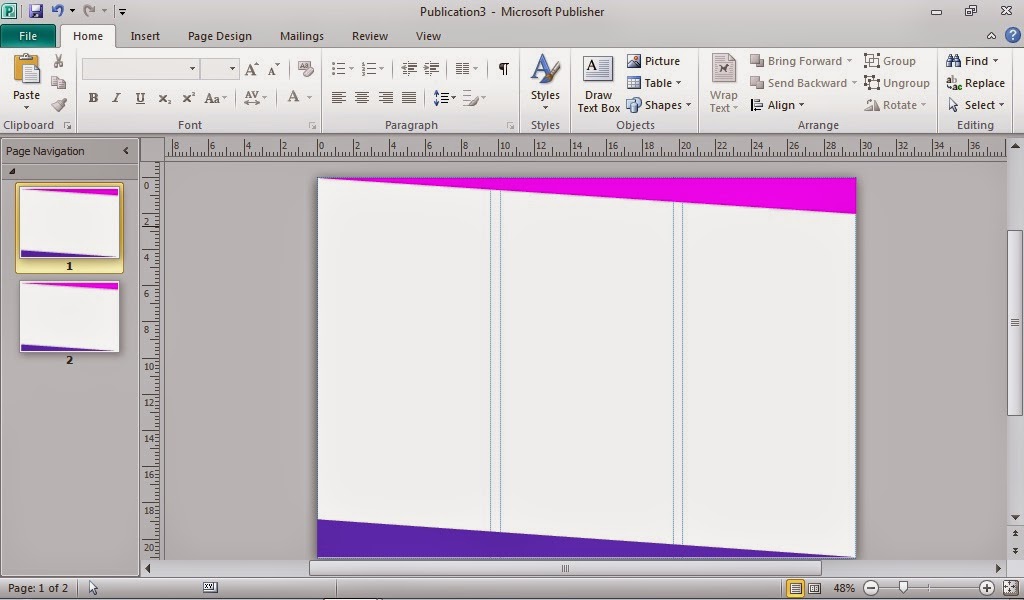The image size is (1024, 600).
Task: Switch to the Mailings tab
Action: (x=302, y=36)
